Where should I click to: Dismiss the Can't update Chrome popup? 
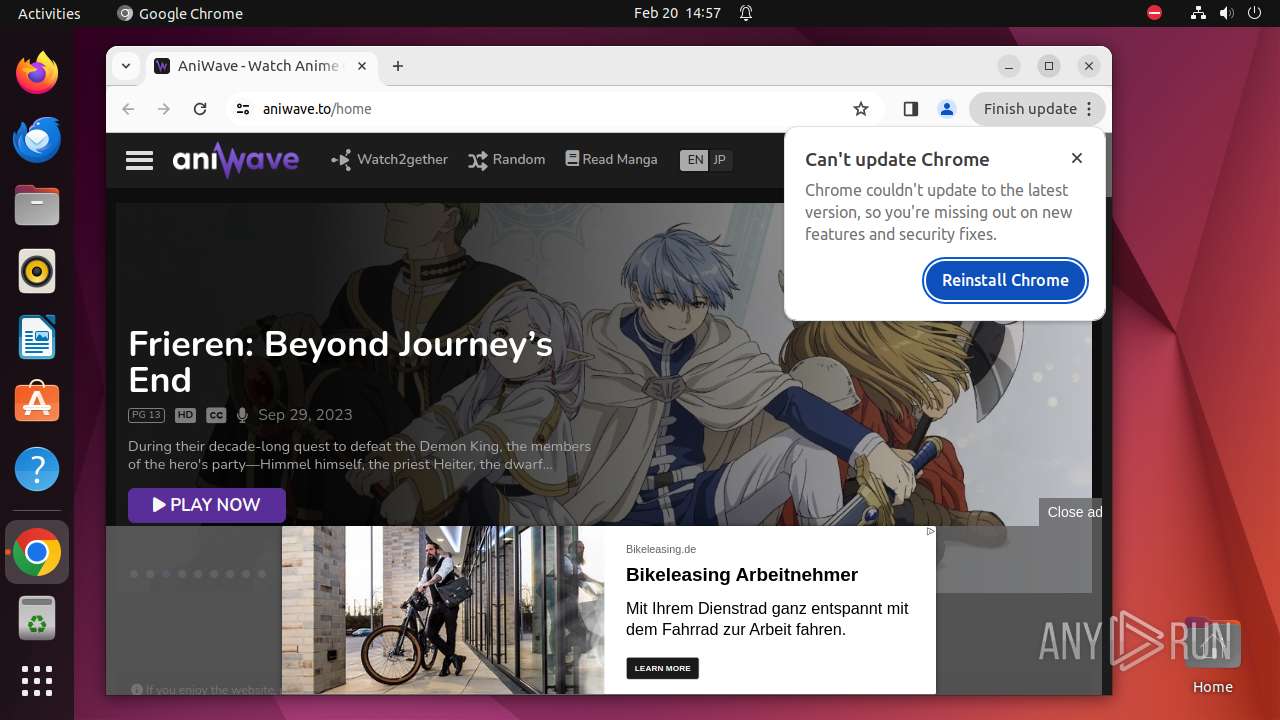(x=1077, y=158)
